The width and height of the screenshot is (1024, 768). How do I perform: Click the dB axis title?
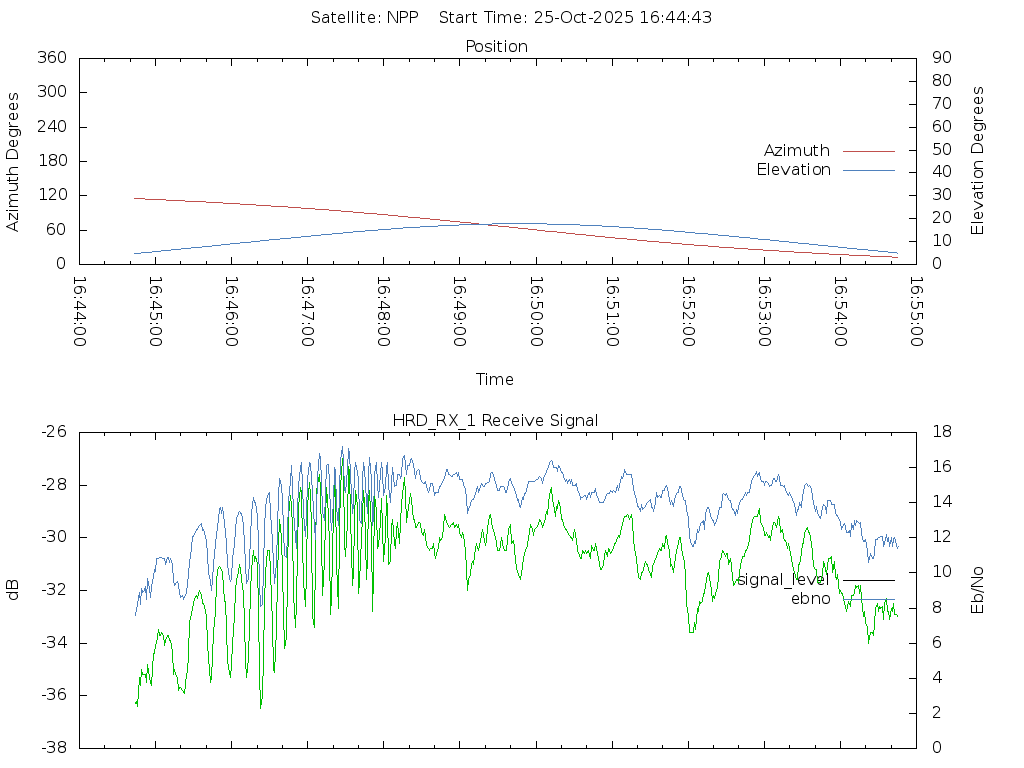pos(13,590)
